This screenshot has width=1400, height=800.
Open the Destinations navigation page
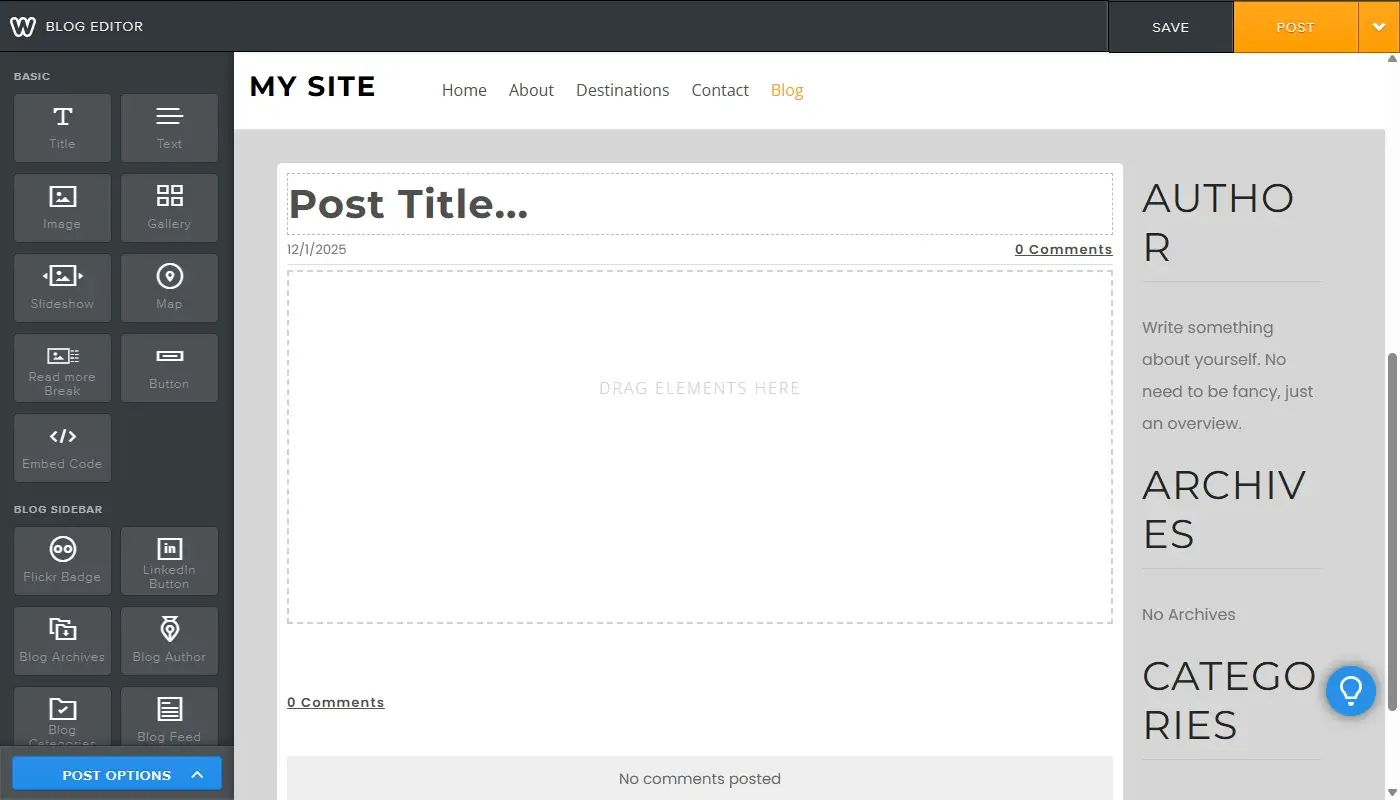[622, 90]
